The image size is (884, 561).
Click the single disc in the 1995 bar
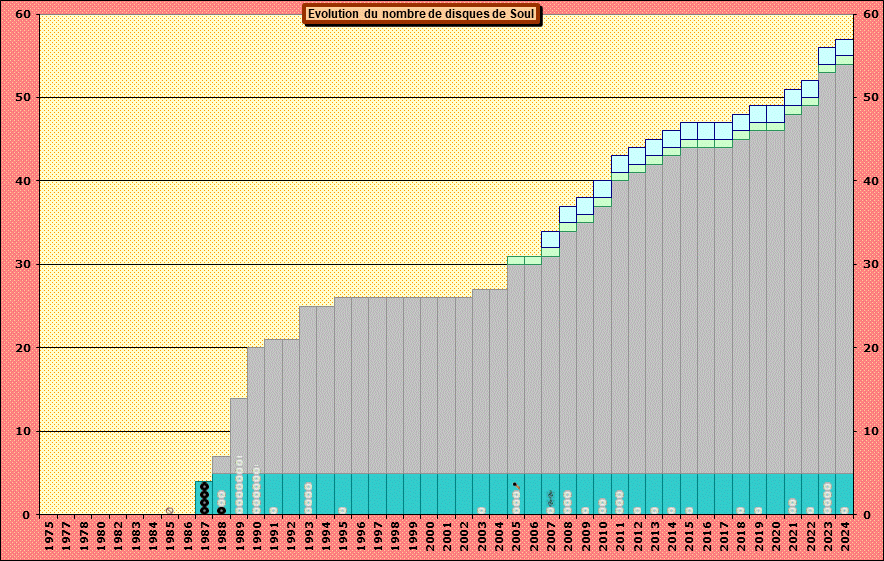click(342, 510)
